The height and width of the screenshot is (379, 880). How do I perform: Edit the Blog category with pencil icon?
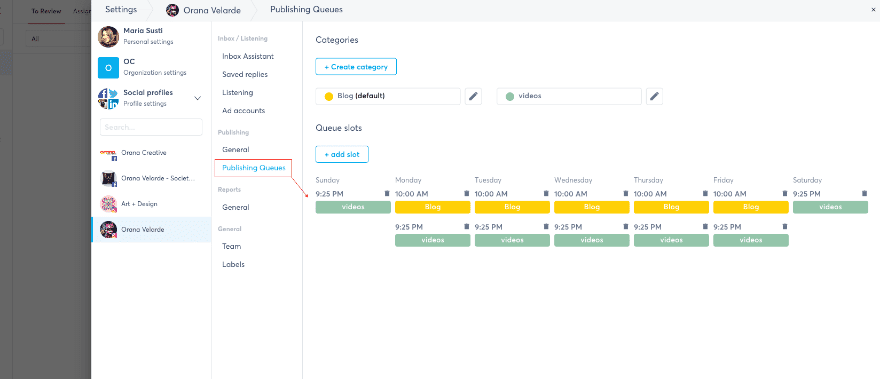point(474,96)
